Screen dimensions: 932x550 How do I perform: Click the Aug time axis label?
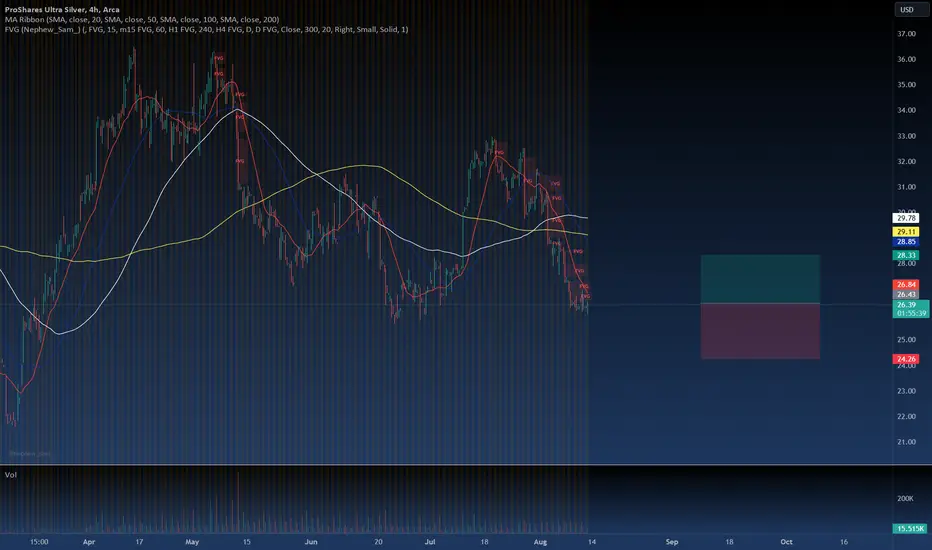(x=540, y=542)
